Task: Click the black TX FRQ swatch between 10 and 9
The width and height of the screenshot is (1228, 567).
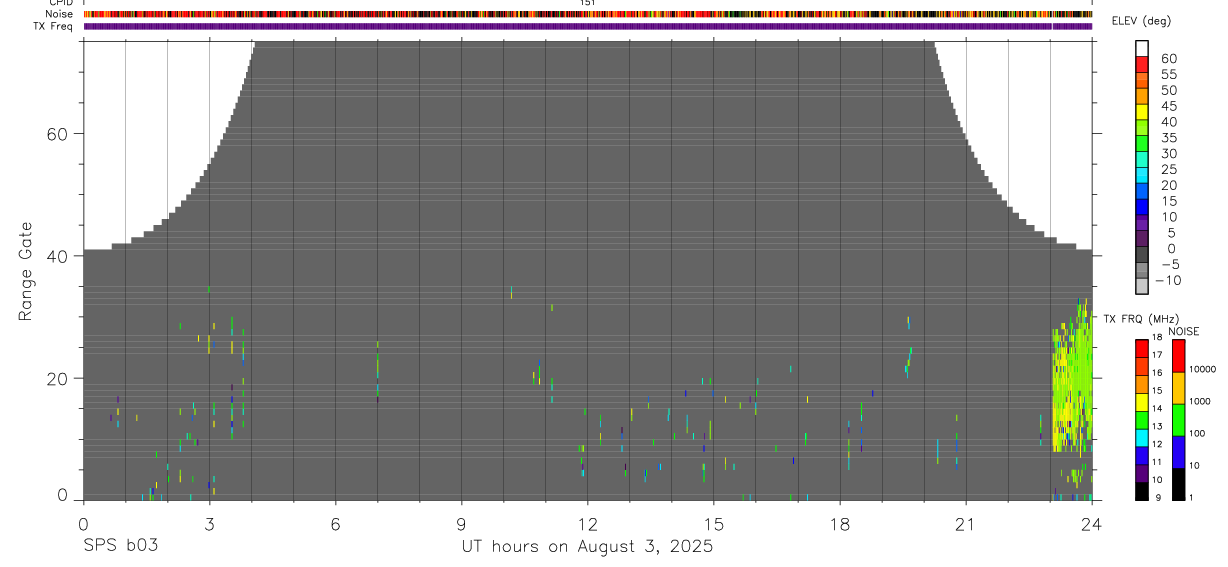Action: point(1142,490)
